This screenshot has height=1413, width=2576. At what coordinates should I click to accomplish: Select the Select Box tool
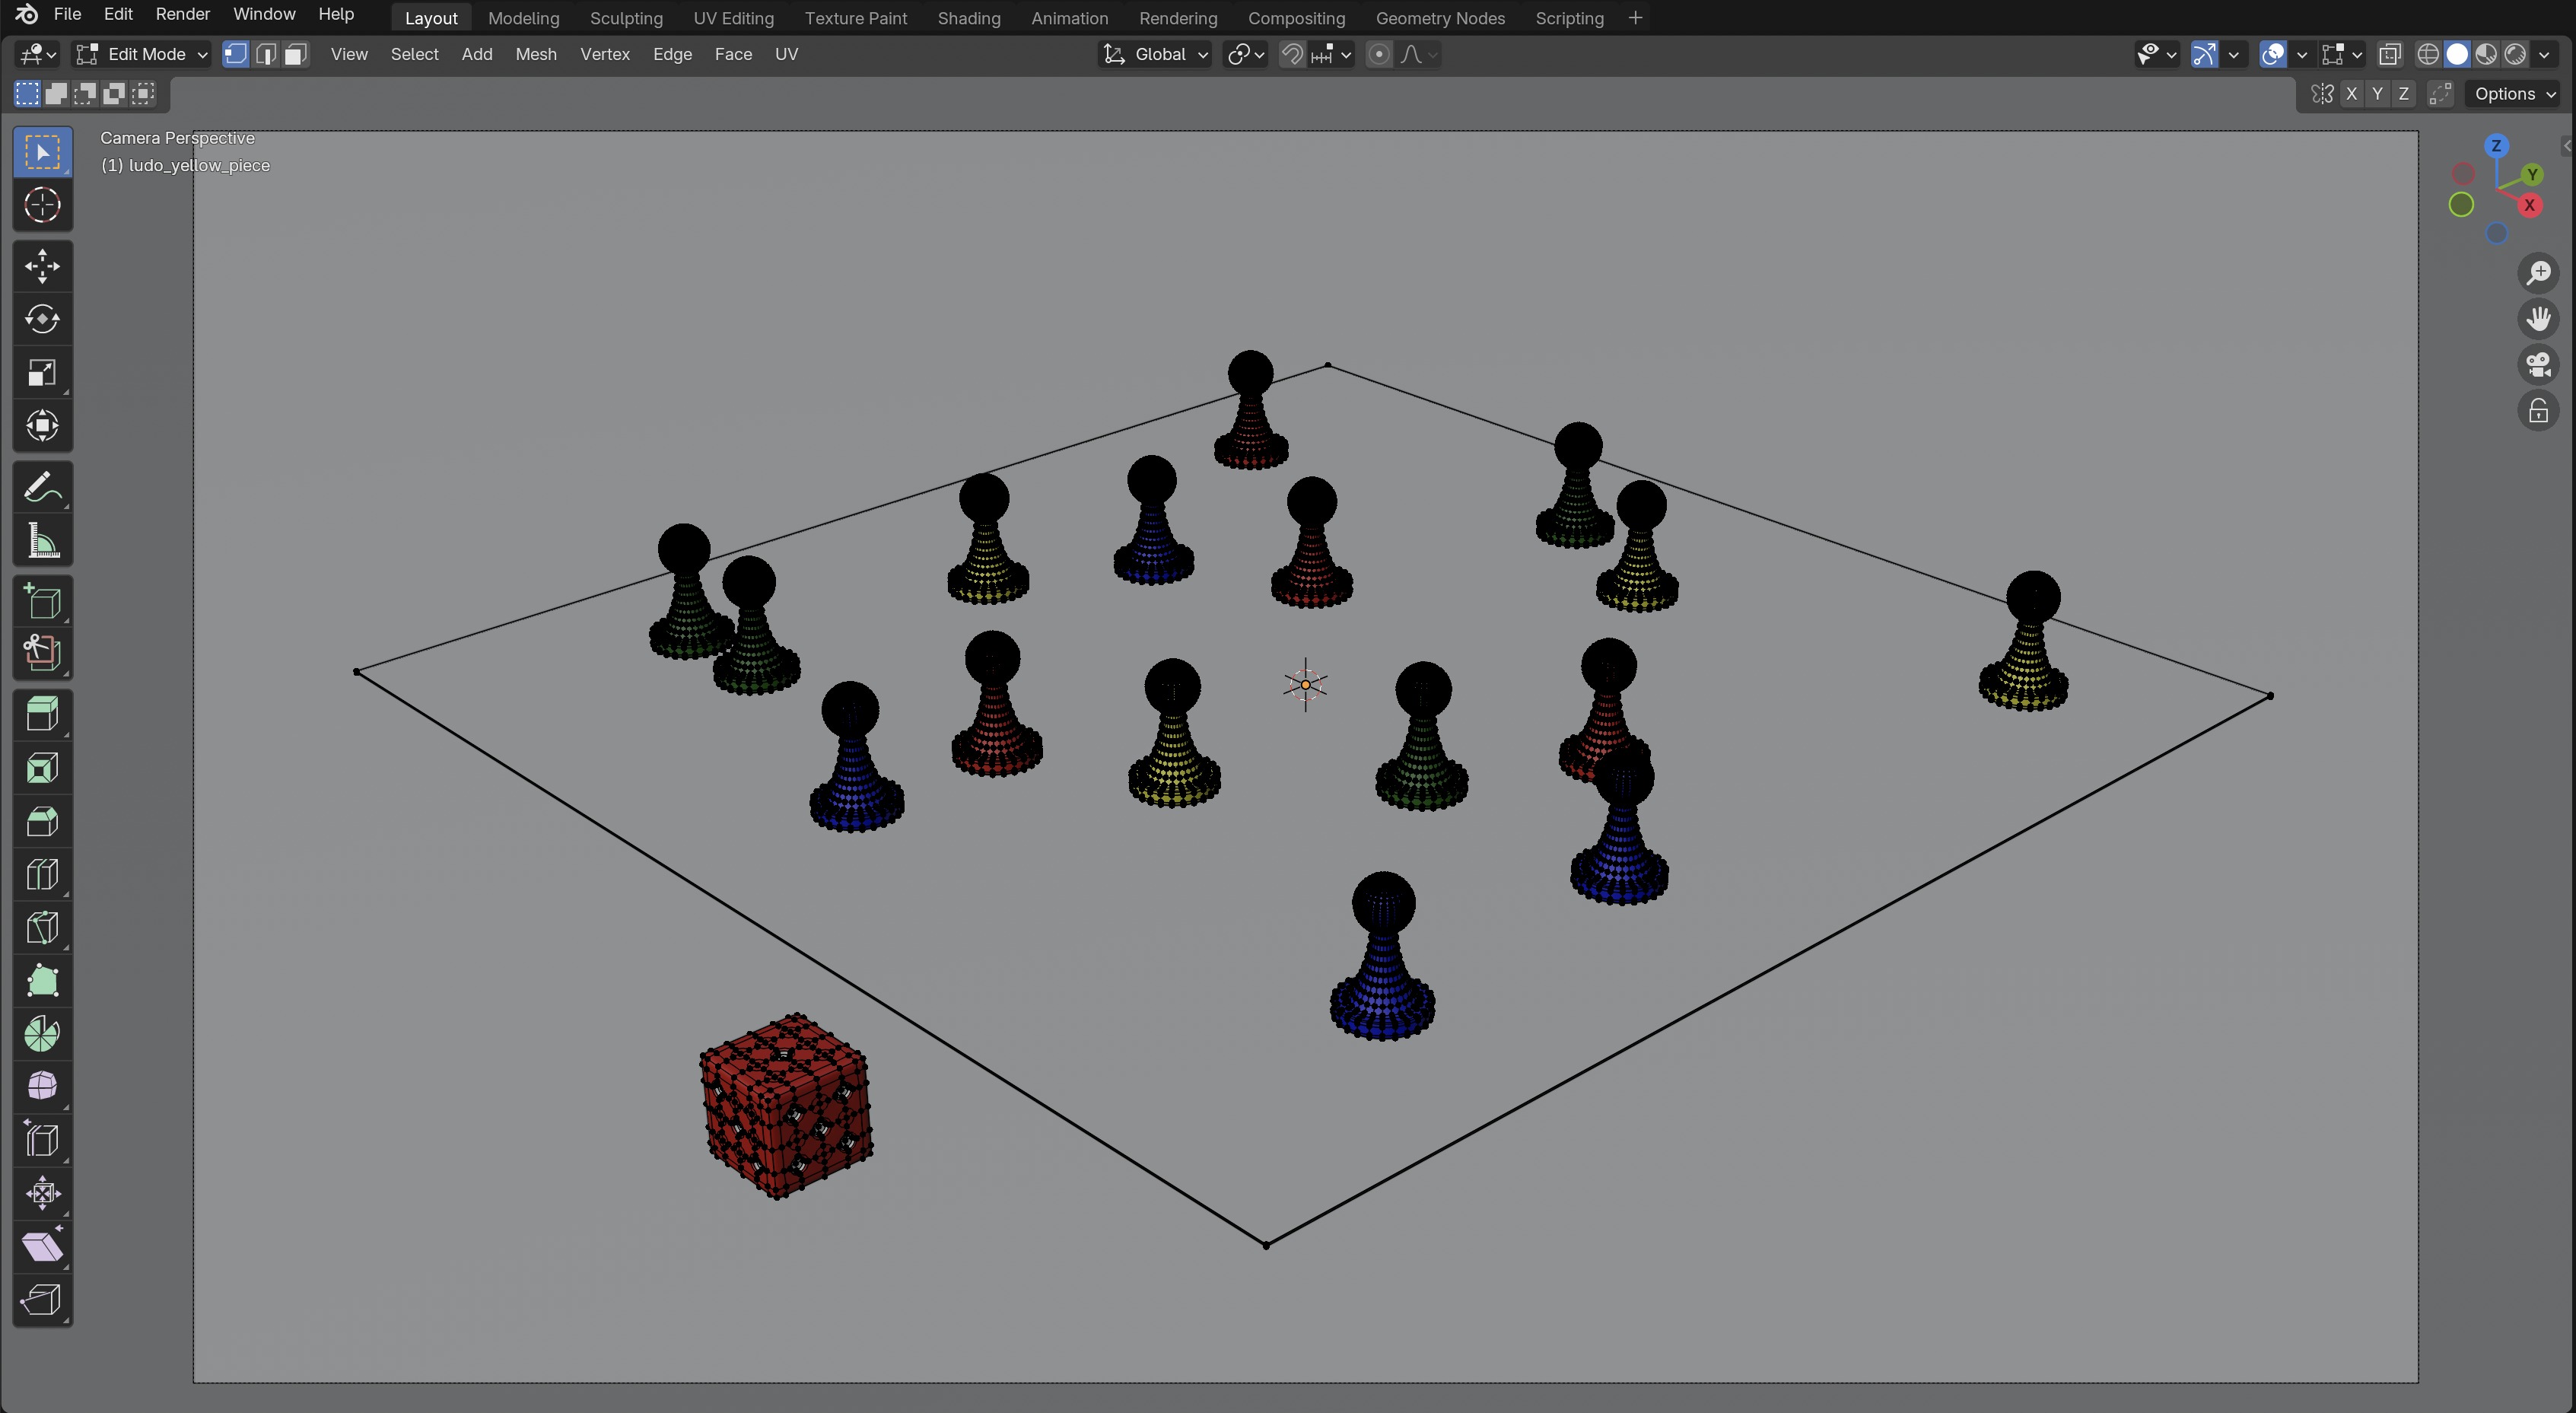pos(42,152)
